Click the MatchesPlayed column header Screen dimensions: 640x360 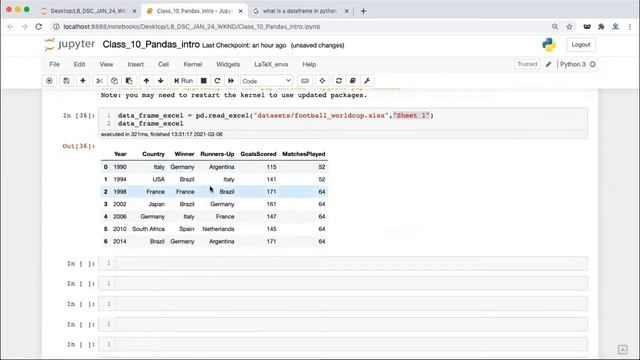tap(304, 154)
